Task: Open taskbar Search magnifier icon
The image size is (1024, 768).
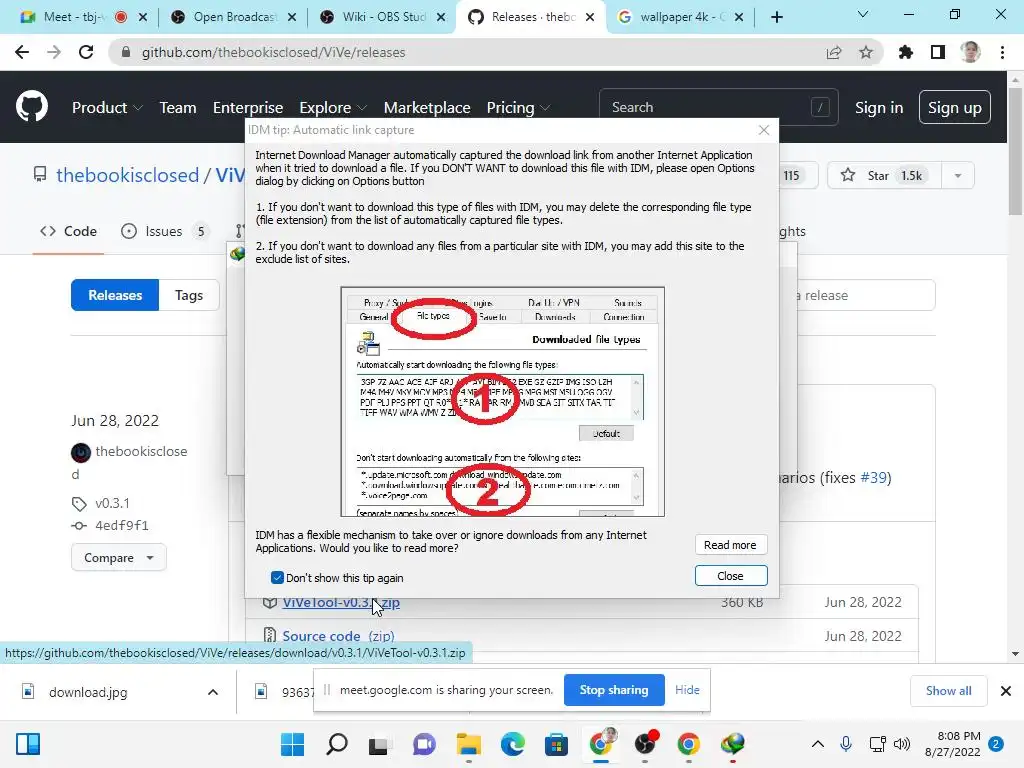Action: [x=336, y=744]
